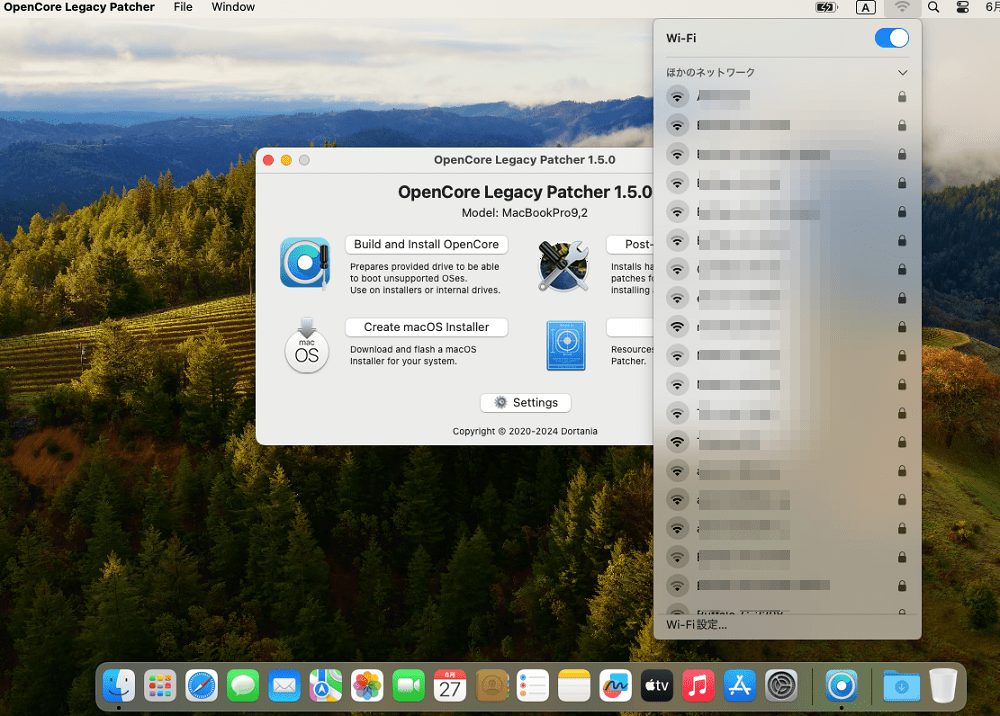Click the Build and Install OpenCore drive icon
Screen dimensions: 1000x716
click(305, 262)
